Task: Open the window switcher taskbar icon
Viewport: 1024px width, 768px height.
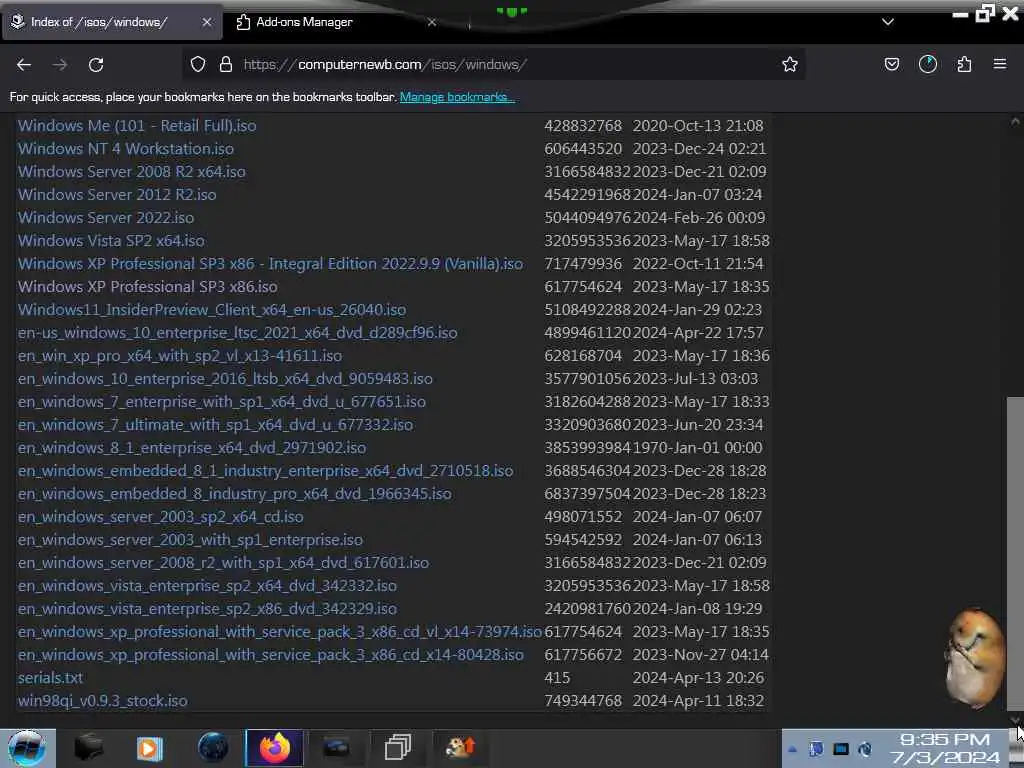Action: (x=398, y=748)
